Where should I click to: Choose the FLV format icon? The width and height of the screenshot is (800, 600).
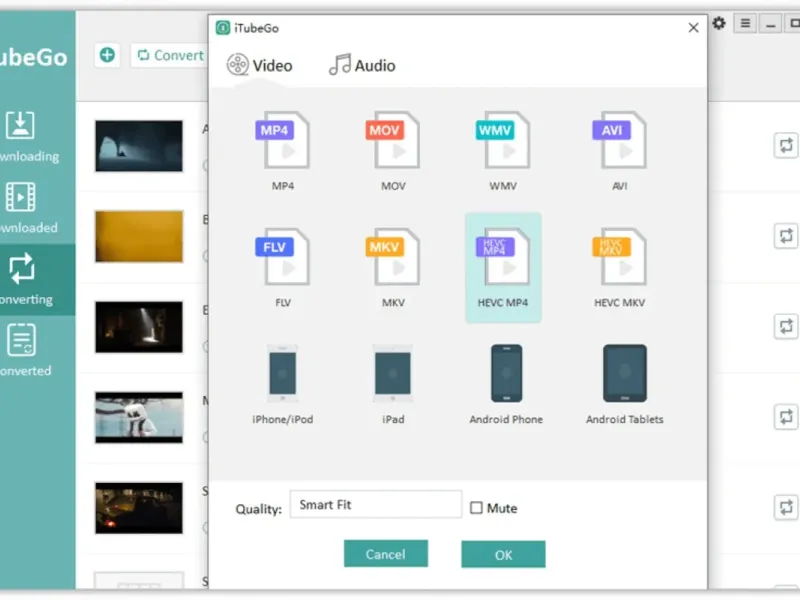click(x=282, y=257)
